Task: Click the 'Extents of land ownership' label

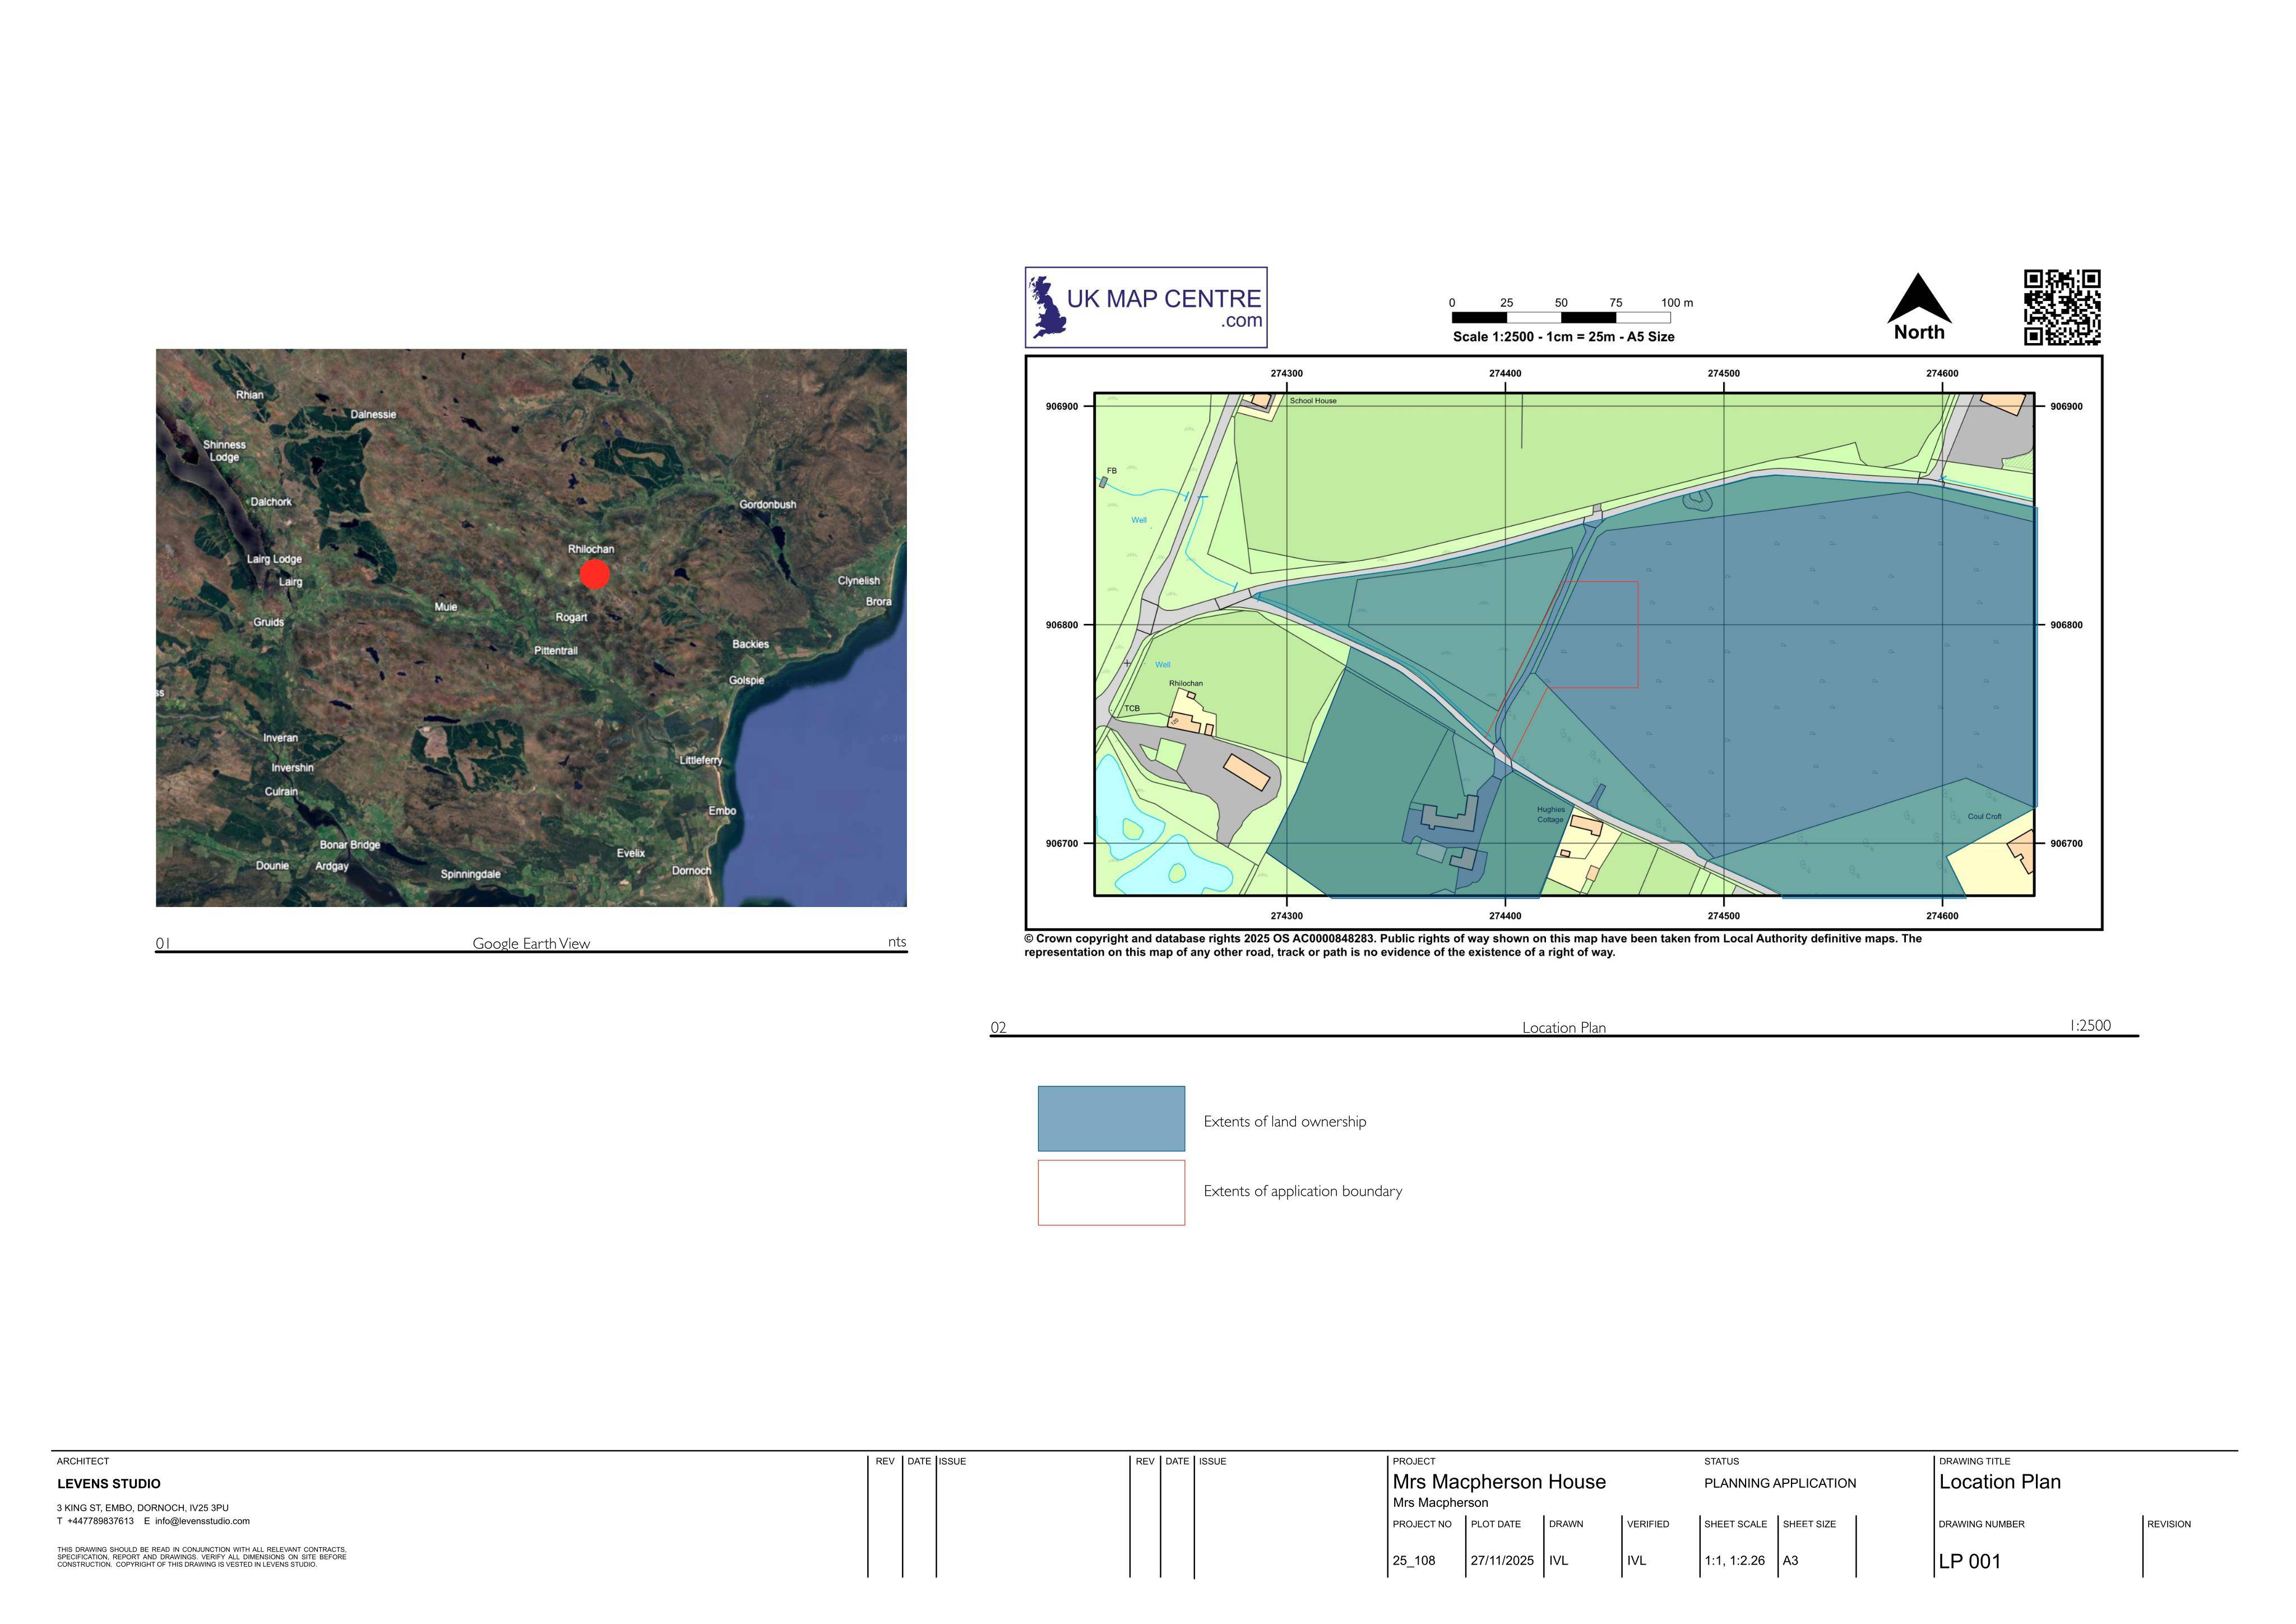Action: [1285, 1121]
